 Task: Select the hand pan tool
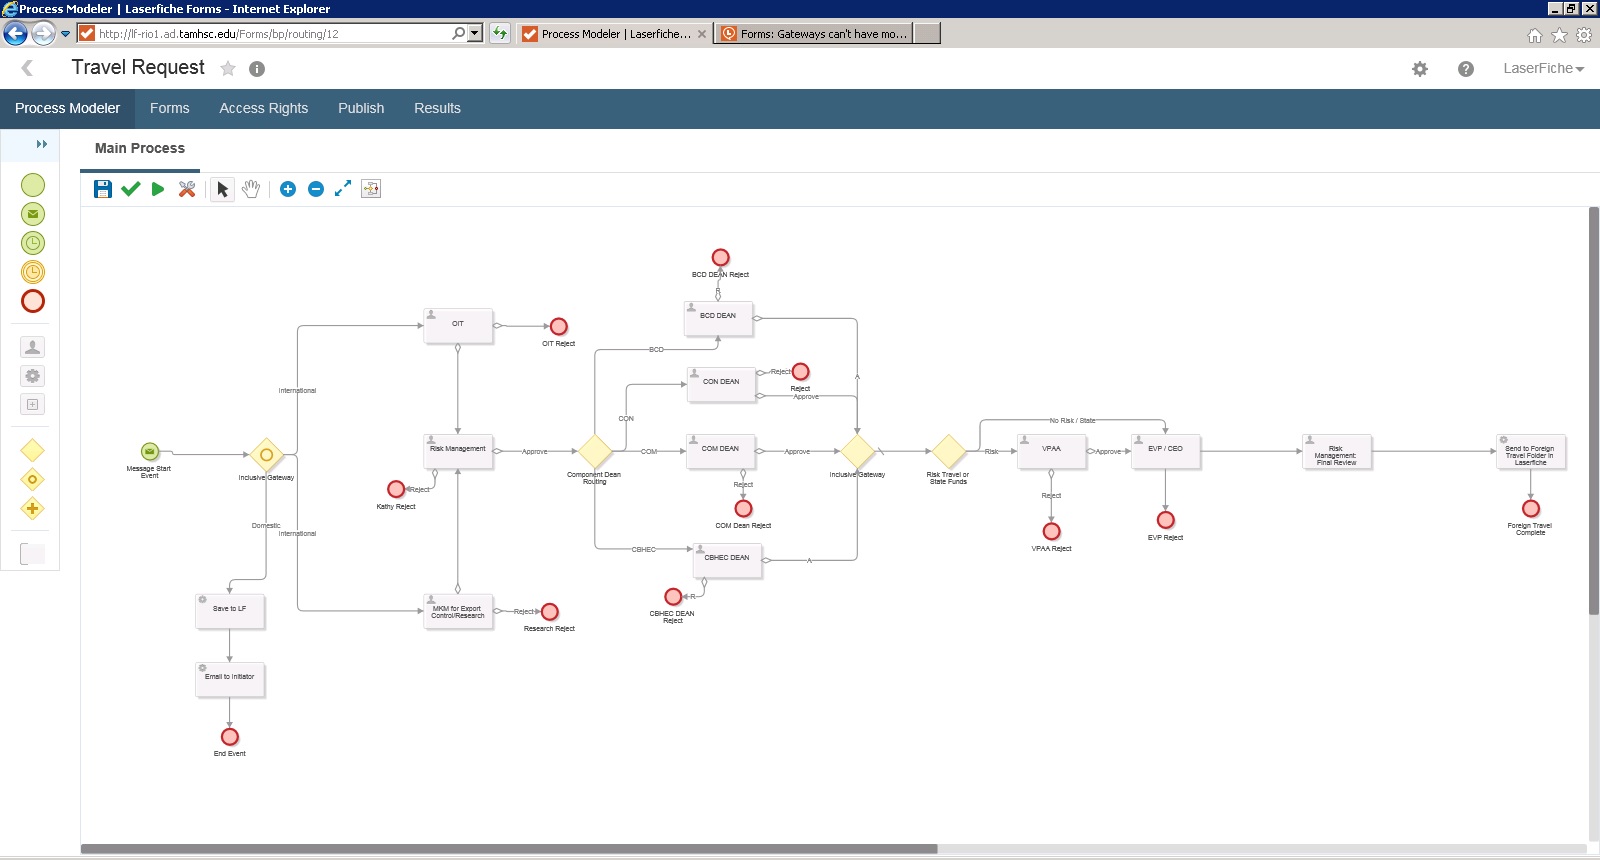251,189
